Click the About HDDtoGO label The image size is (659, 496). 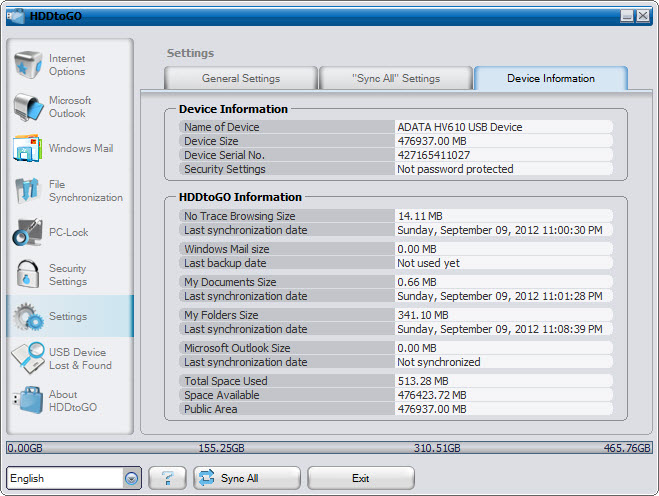tap(73, 401)
